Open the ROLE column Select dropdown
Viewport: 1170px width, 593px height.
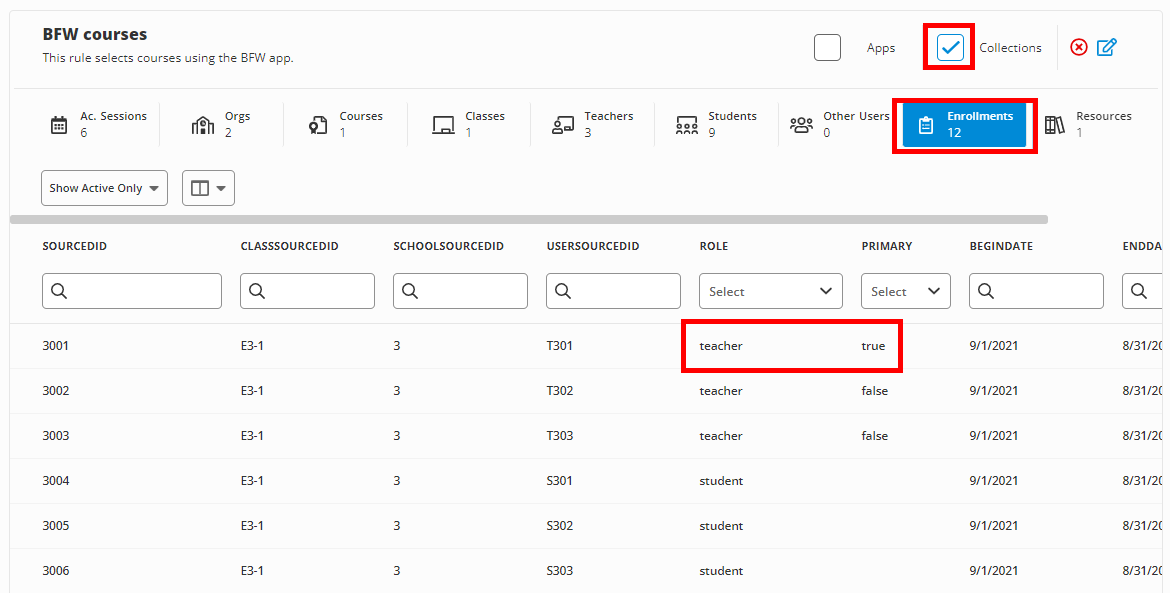tap(770, 290)
